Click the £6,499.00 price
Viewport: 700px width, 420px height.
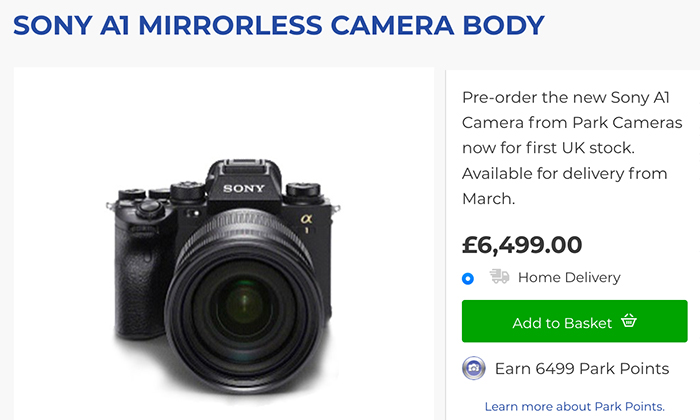pos(522,245)
